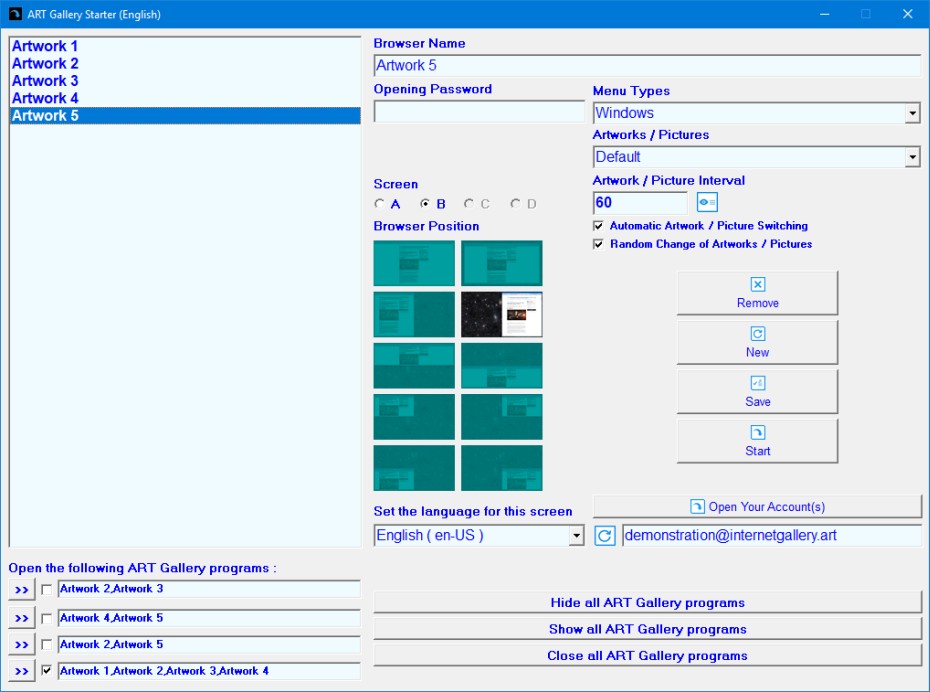The height and width of the screenshot is (692, 930).
Task: Check the box for Artwork 4,Artwork 5
Action: tap(47, 618)
